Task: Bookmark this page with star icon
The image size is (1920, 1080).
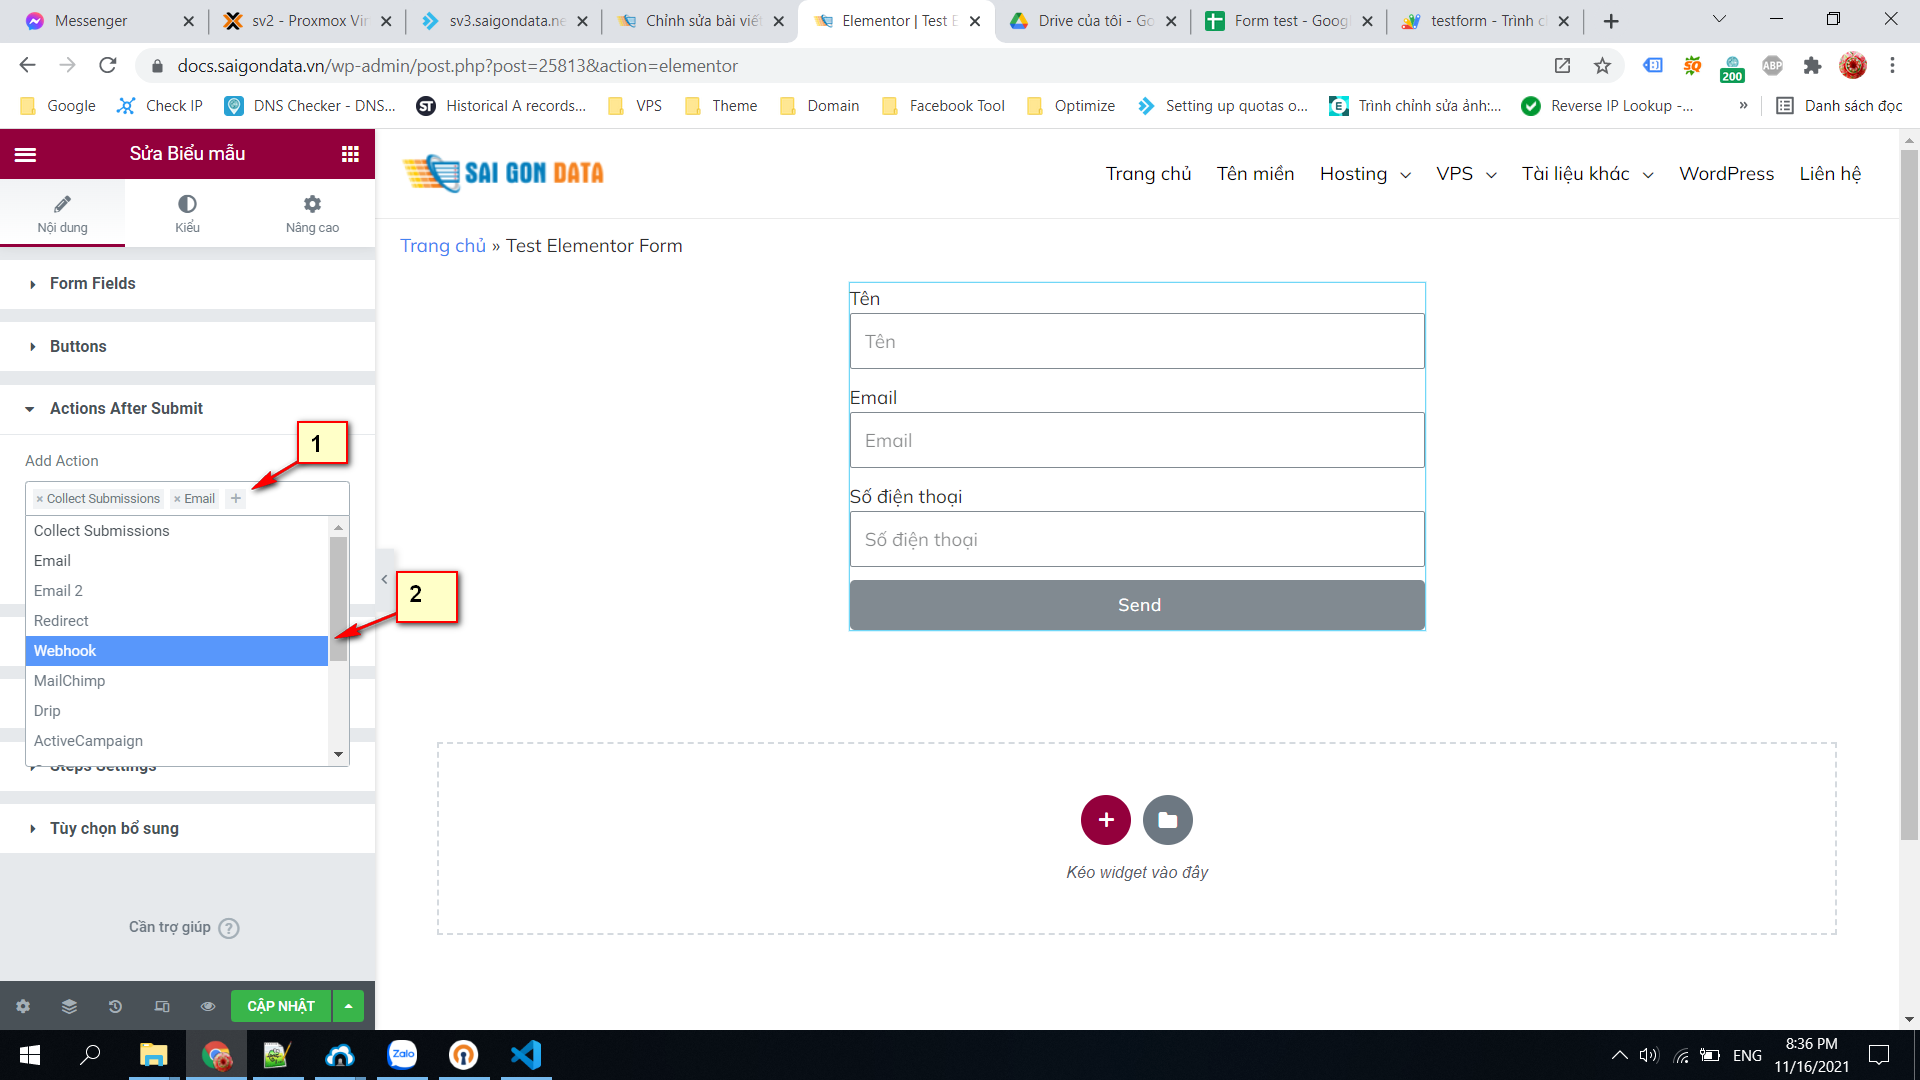Action: [x=1603, y=66]
